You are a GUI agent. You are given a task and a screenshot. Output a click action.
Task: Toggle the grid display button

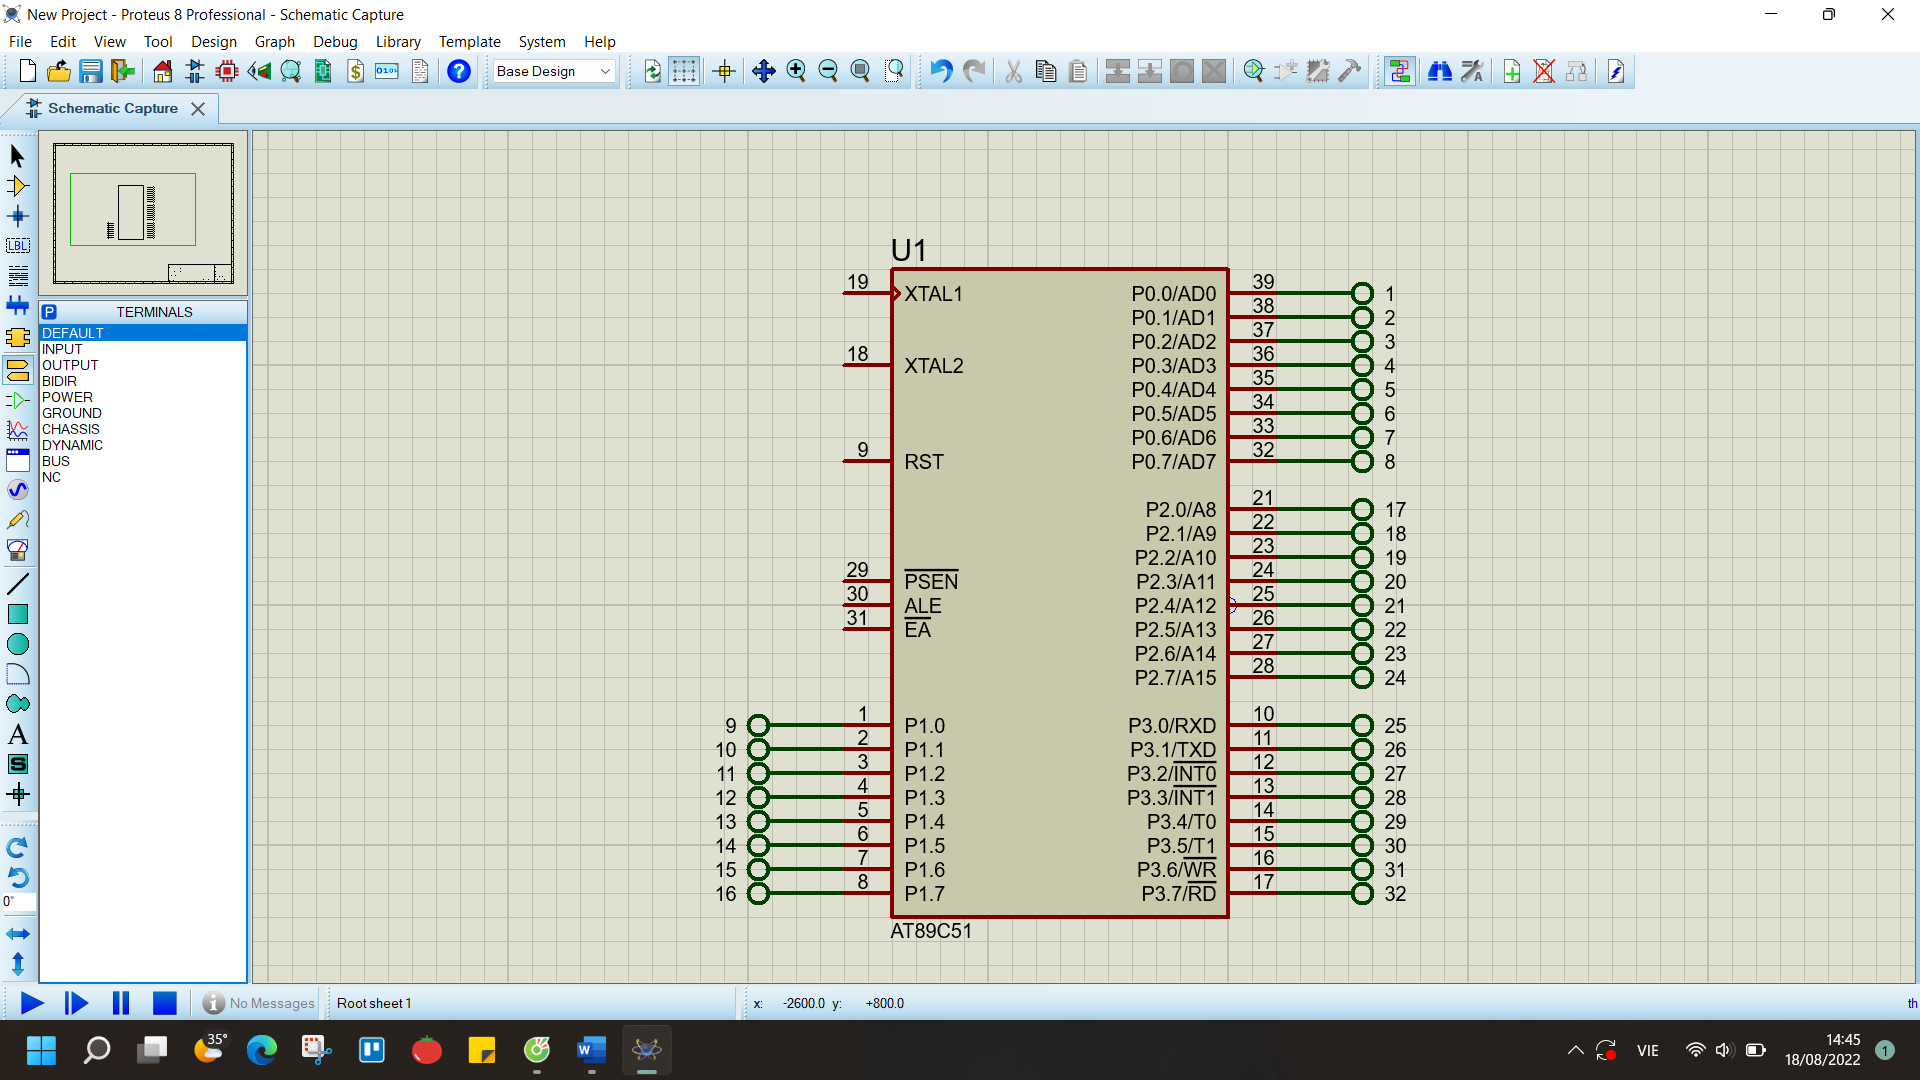(x=684, y=71)
